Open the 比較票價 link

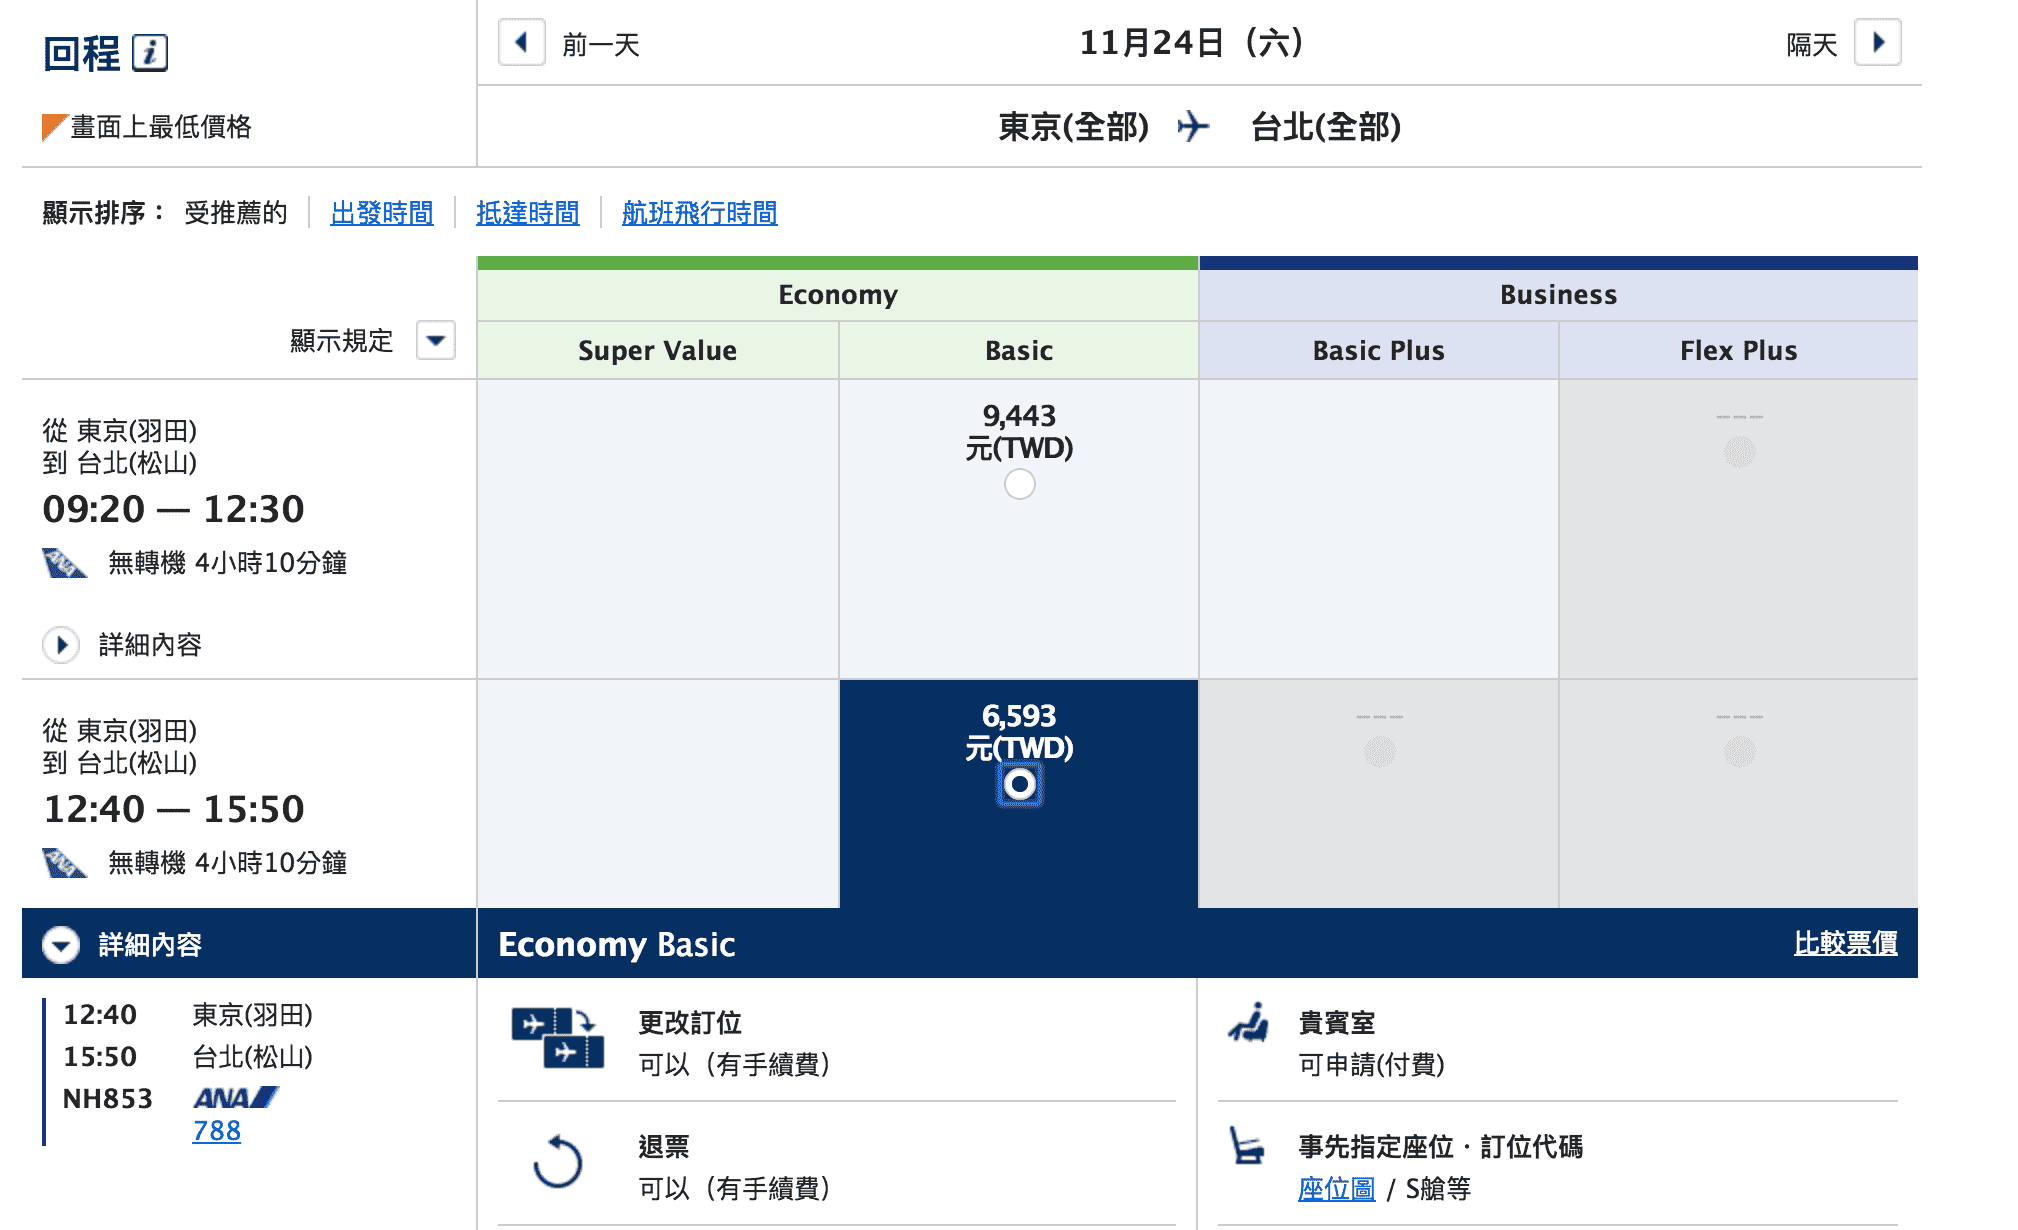1844,943
